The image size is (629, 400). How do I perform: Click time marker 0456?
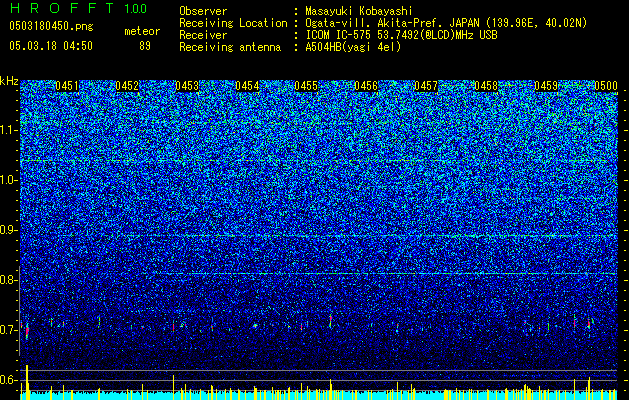point(366,86)
